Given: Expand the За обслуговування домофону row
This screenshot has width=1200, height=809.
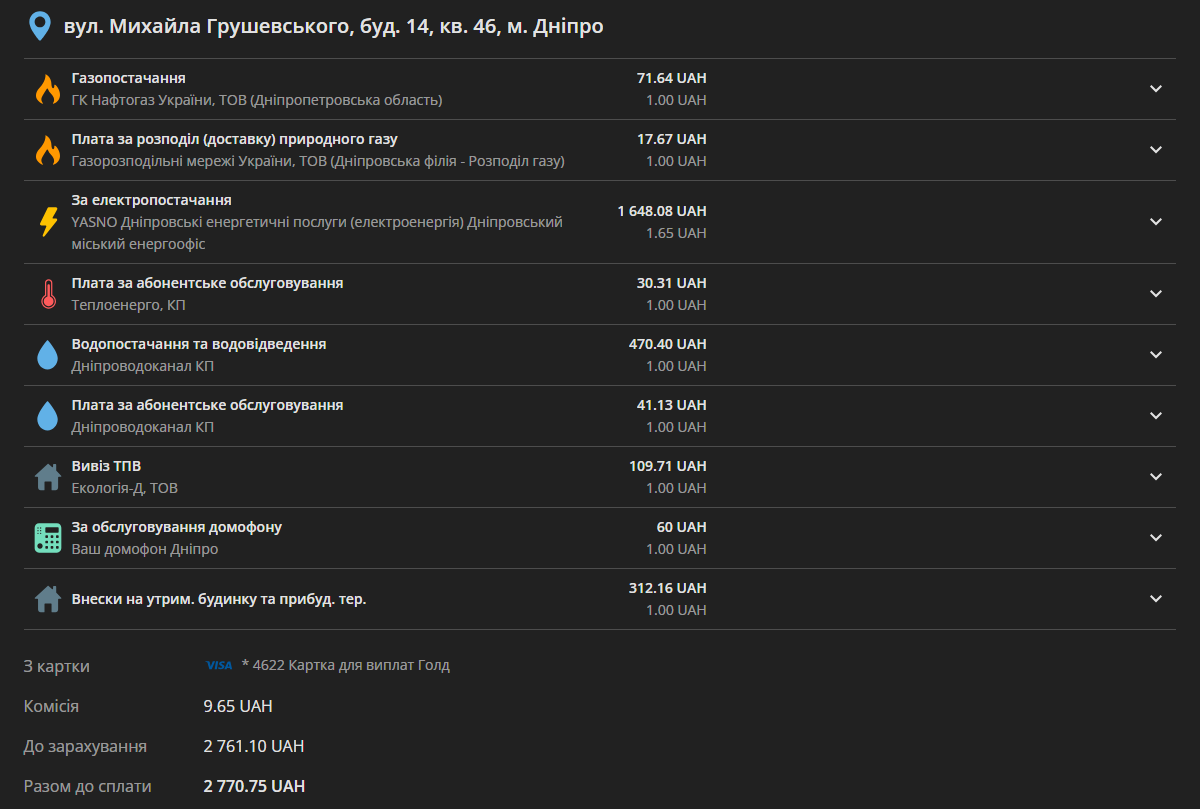Looking at the screenshot, I should click(1156, 538).
